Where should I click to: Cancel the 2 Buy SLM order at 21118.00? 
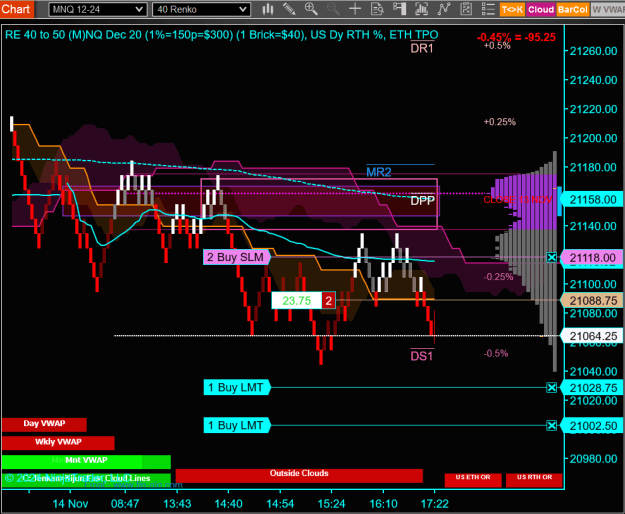[x=551, y=257]
